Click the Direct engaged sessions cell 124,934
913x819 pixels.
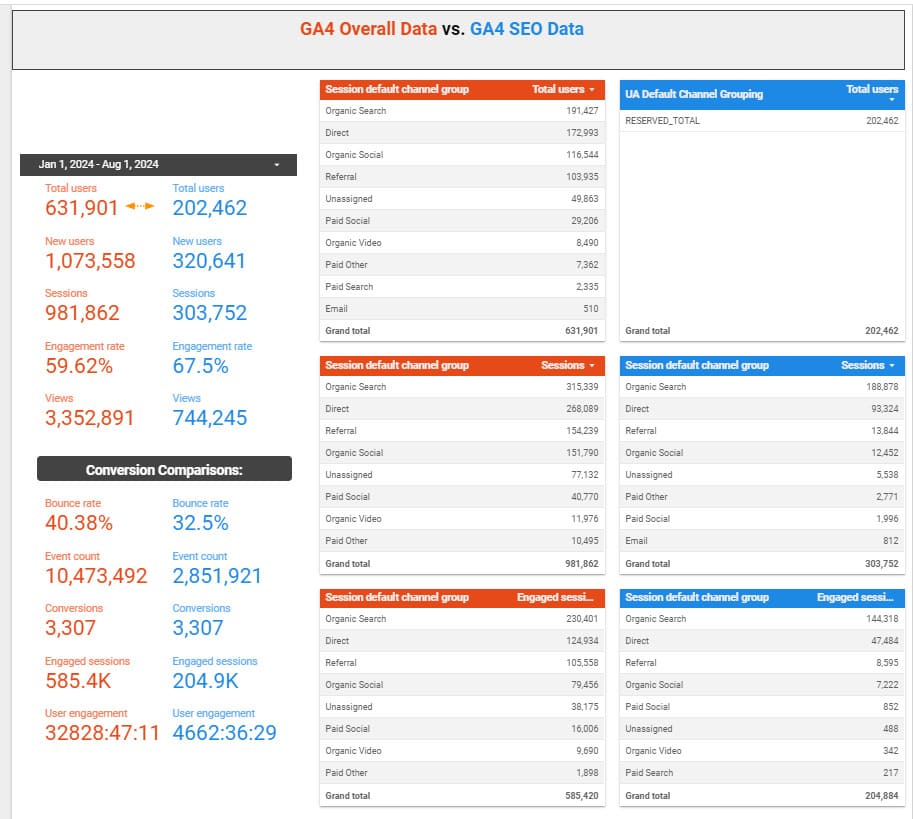coord(582,641)
